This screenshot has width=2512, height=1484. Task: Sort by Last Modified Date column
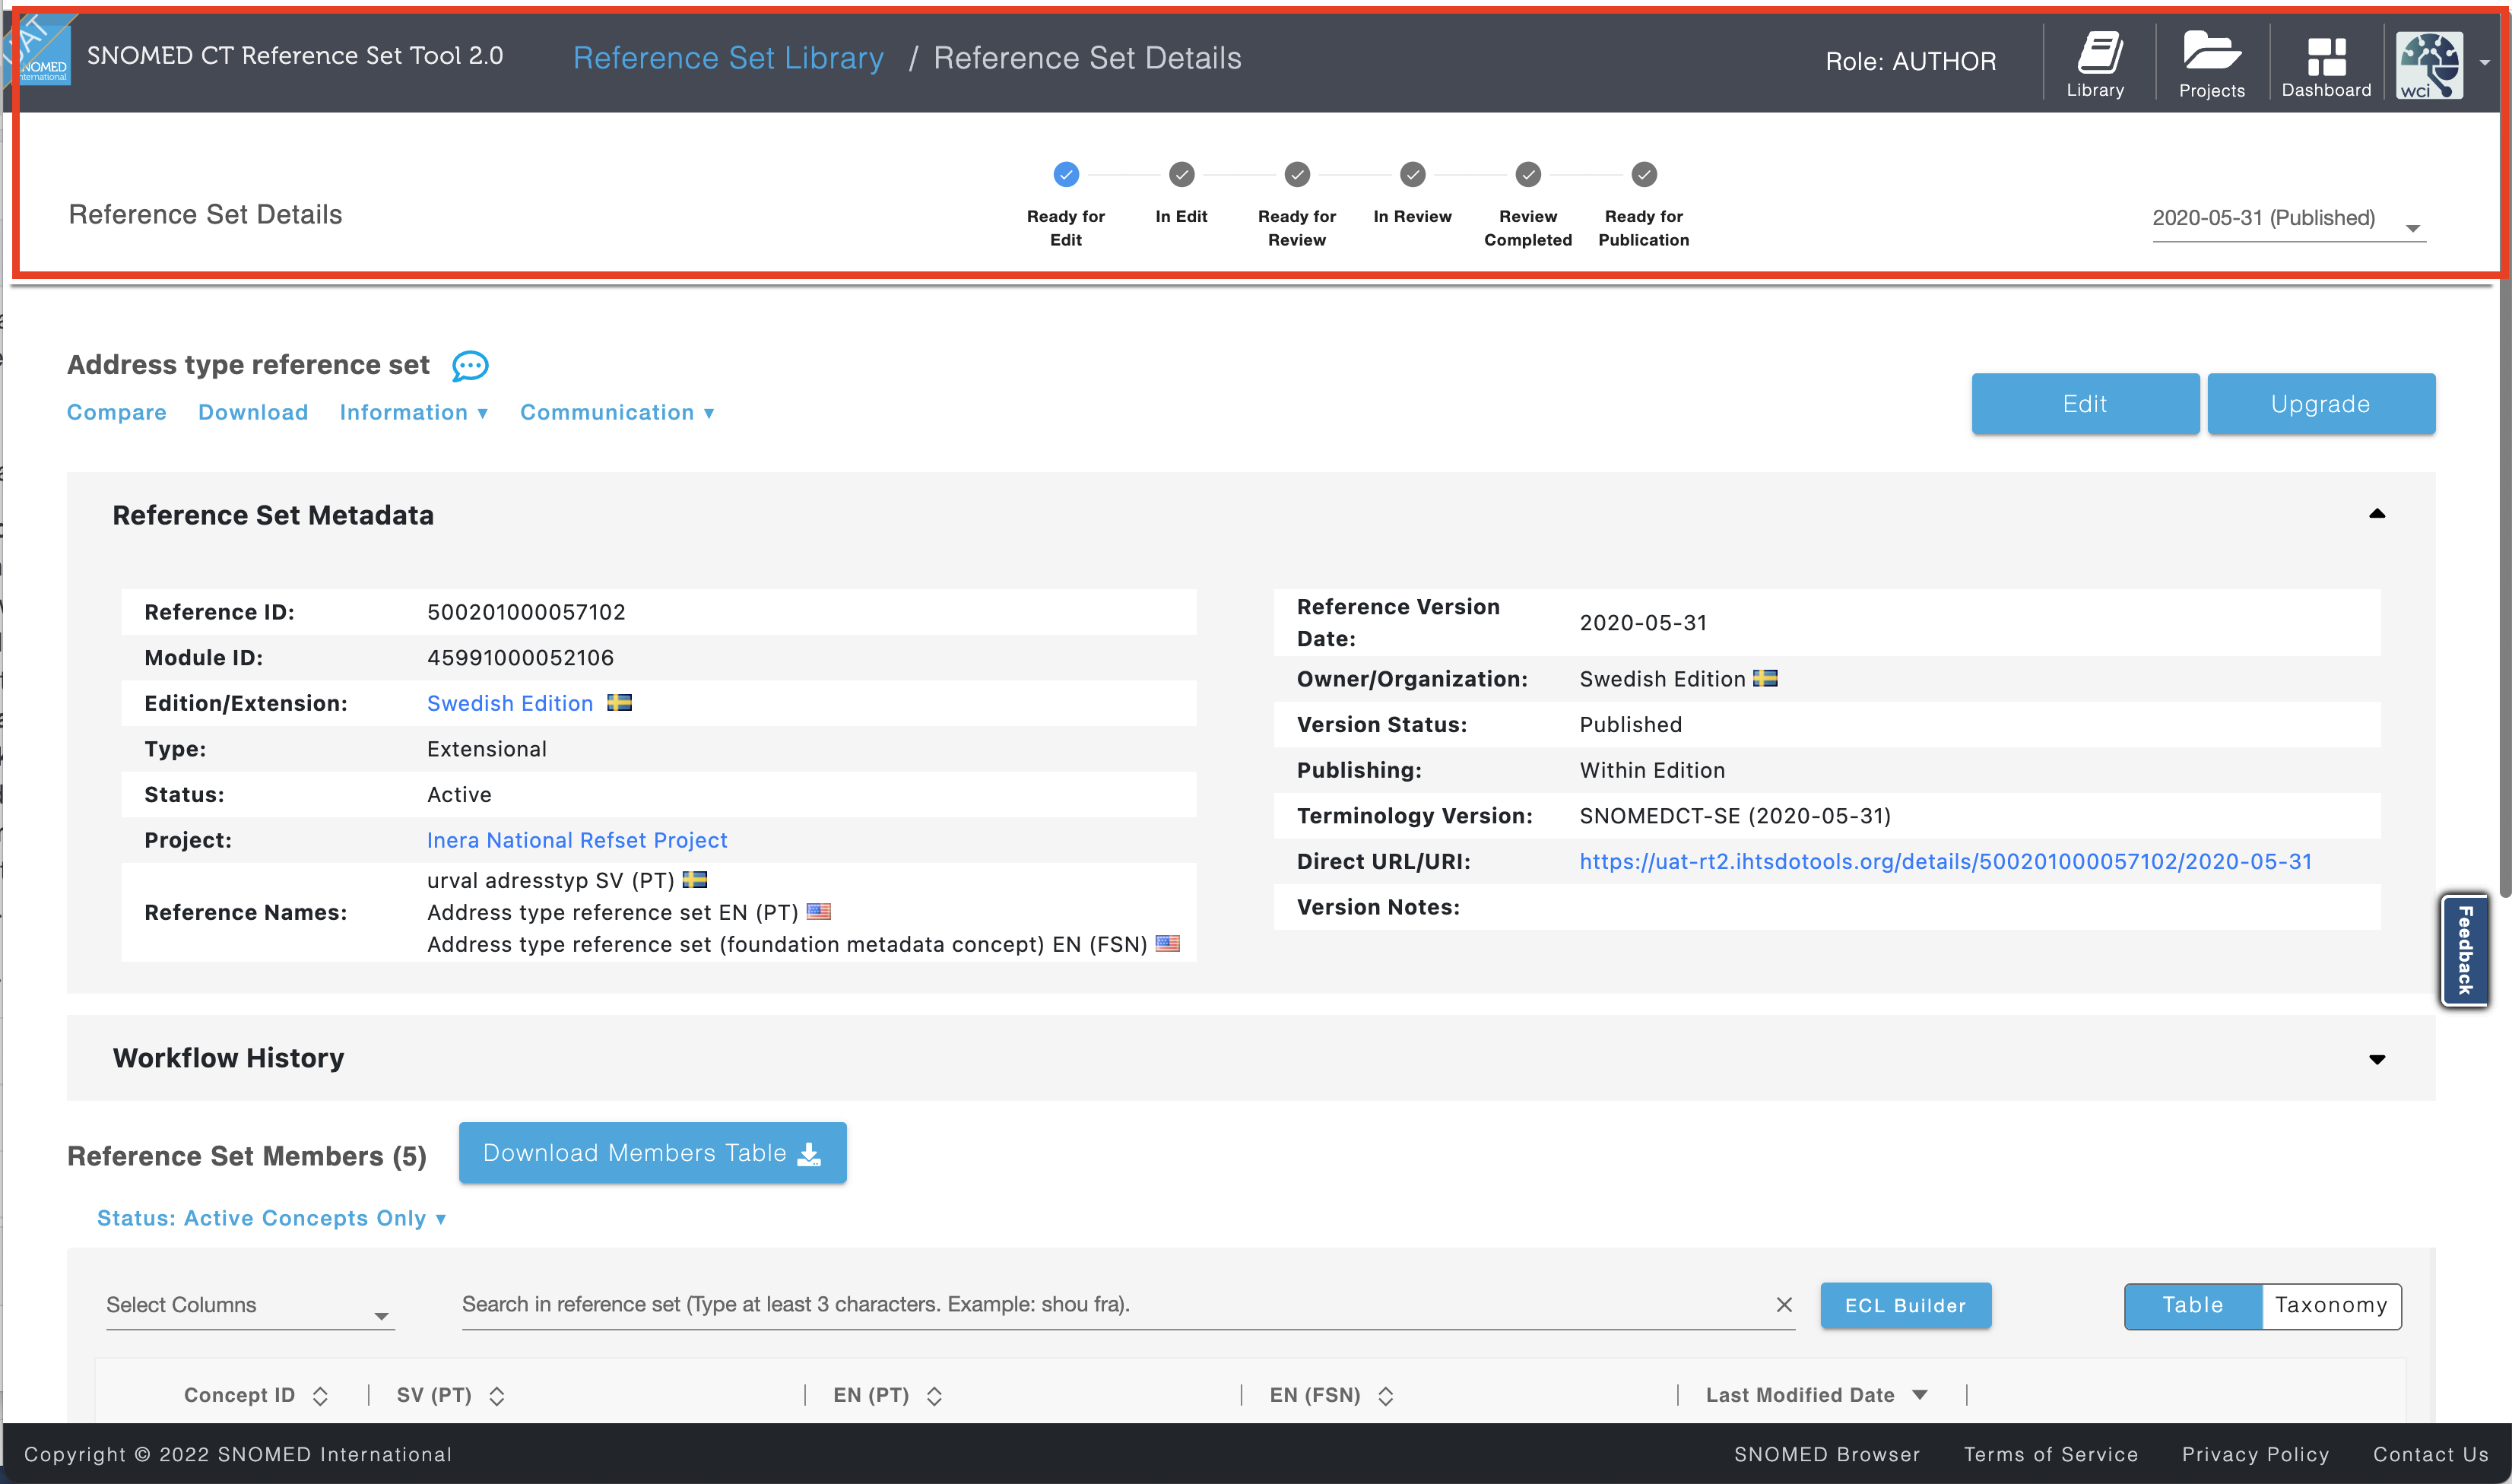click(x=1920, y=1395)
